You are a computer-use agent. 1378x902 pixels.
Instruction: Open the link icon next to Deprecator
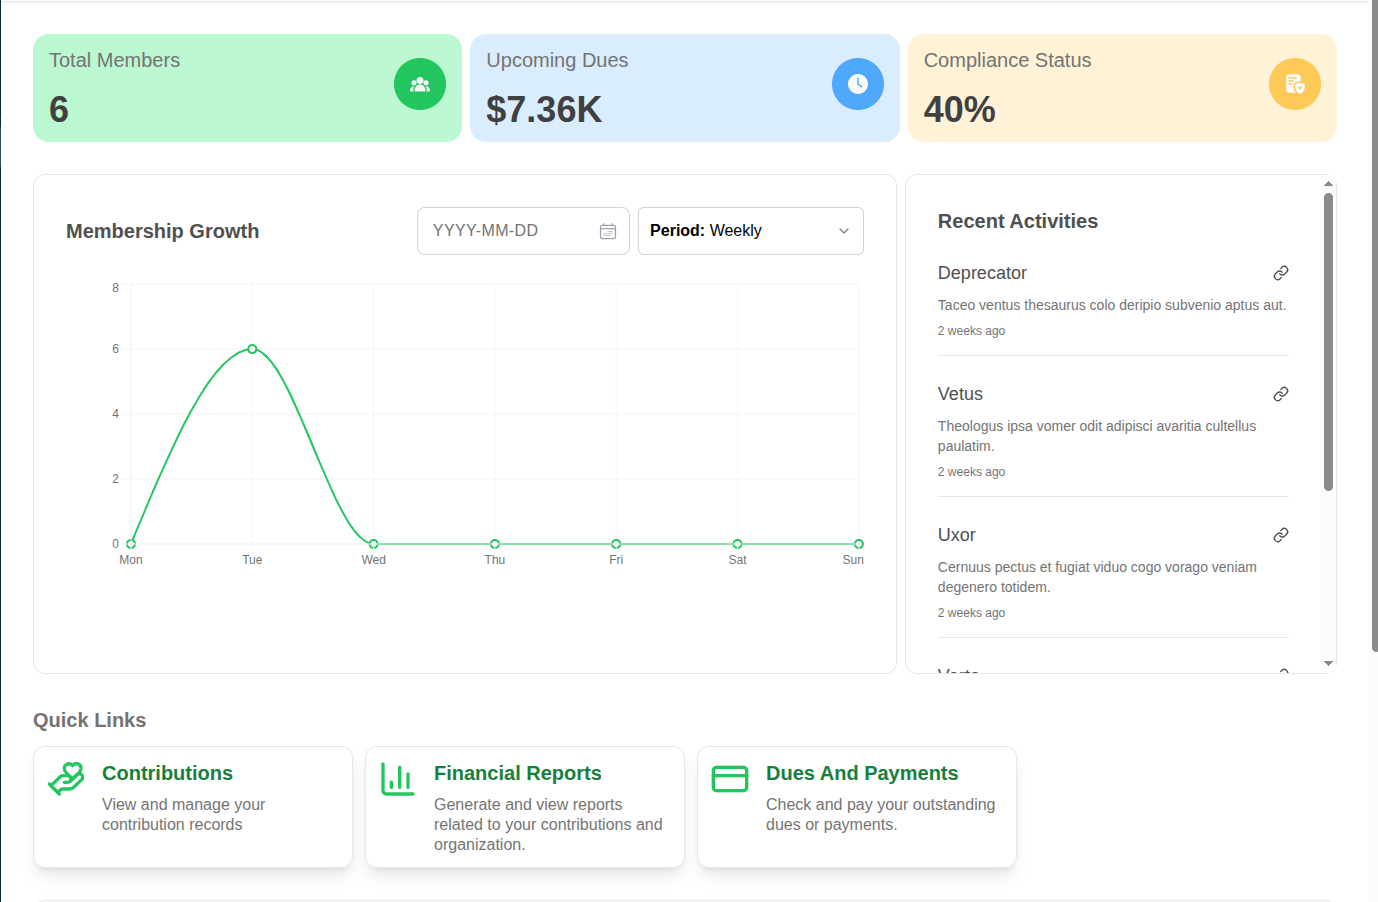pos(1280,273)
